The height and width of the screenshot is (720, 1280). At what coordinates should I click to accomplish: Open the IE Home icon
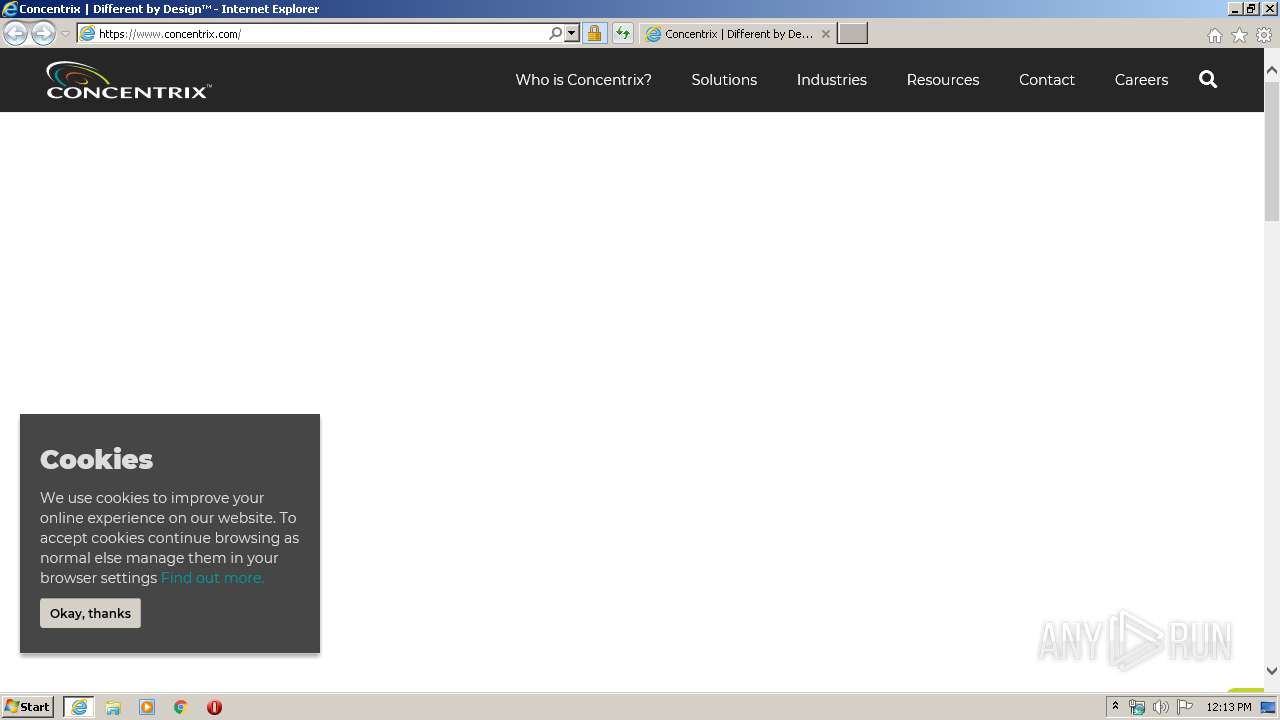[1214, 35]
